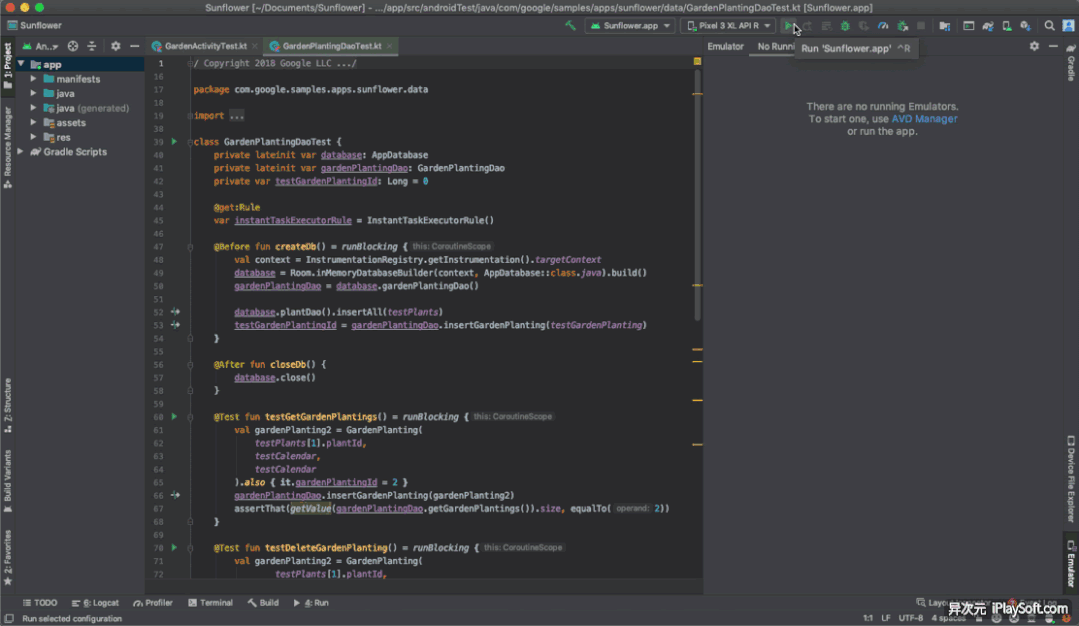Expand the manifests folder in project tree
This screenshot has width=1079, height=626.
pos(34,79)
